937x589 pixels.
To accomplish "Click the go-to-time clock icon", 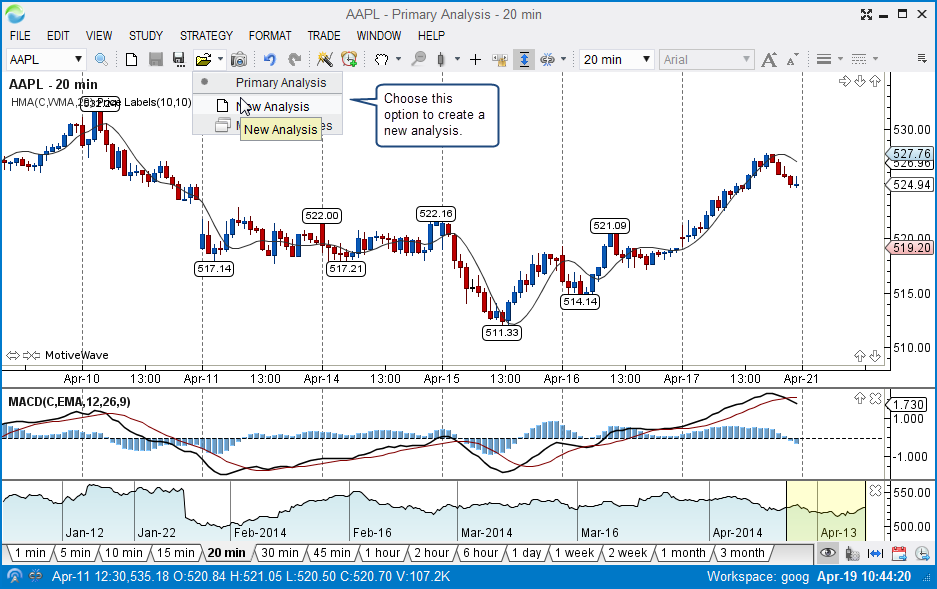I will [x=923, y=553].
